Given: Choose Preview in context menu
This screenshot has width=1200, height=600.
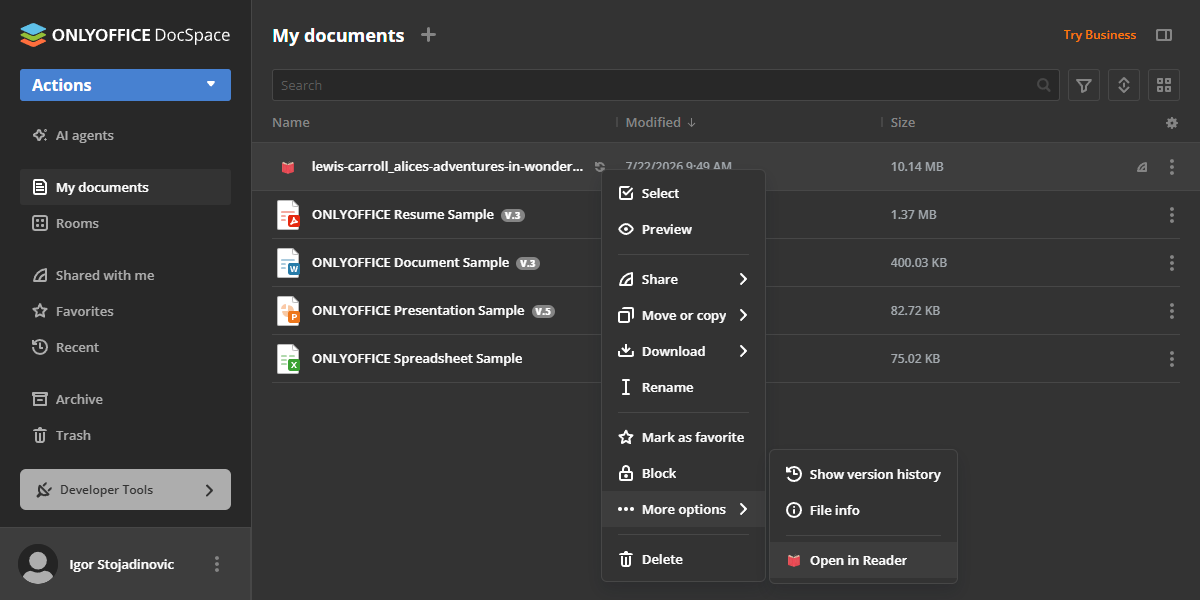Looking at the screenshot, I should [683, 229].
